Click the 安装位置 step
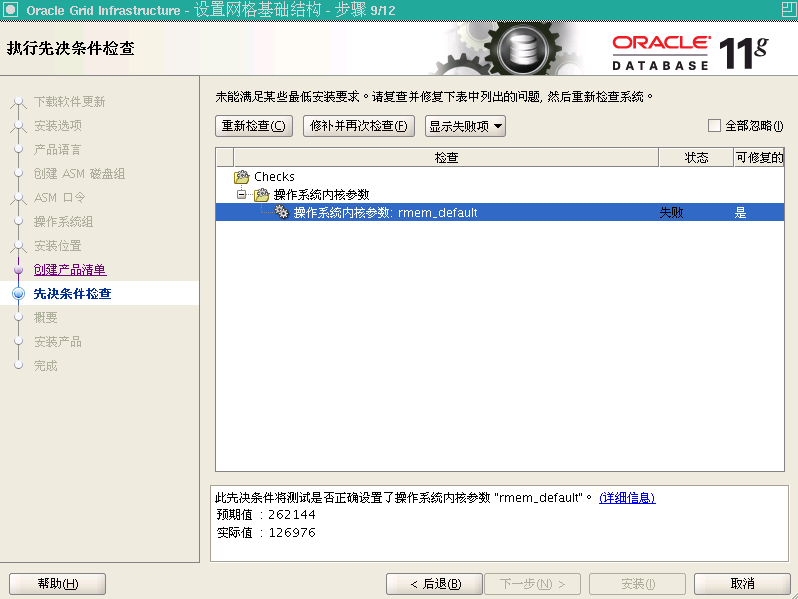This screenshot has height=599, width=798. point(58,246)
